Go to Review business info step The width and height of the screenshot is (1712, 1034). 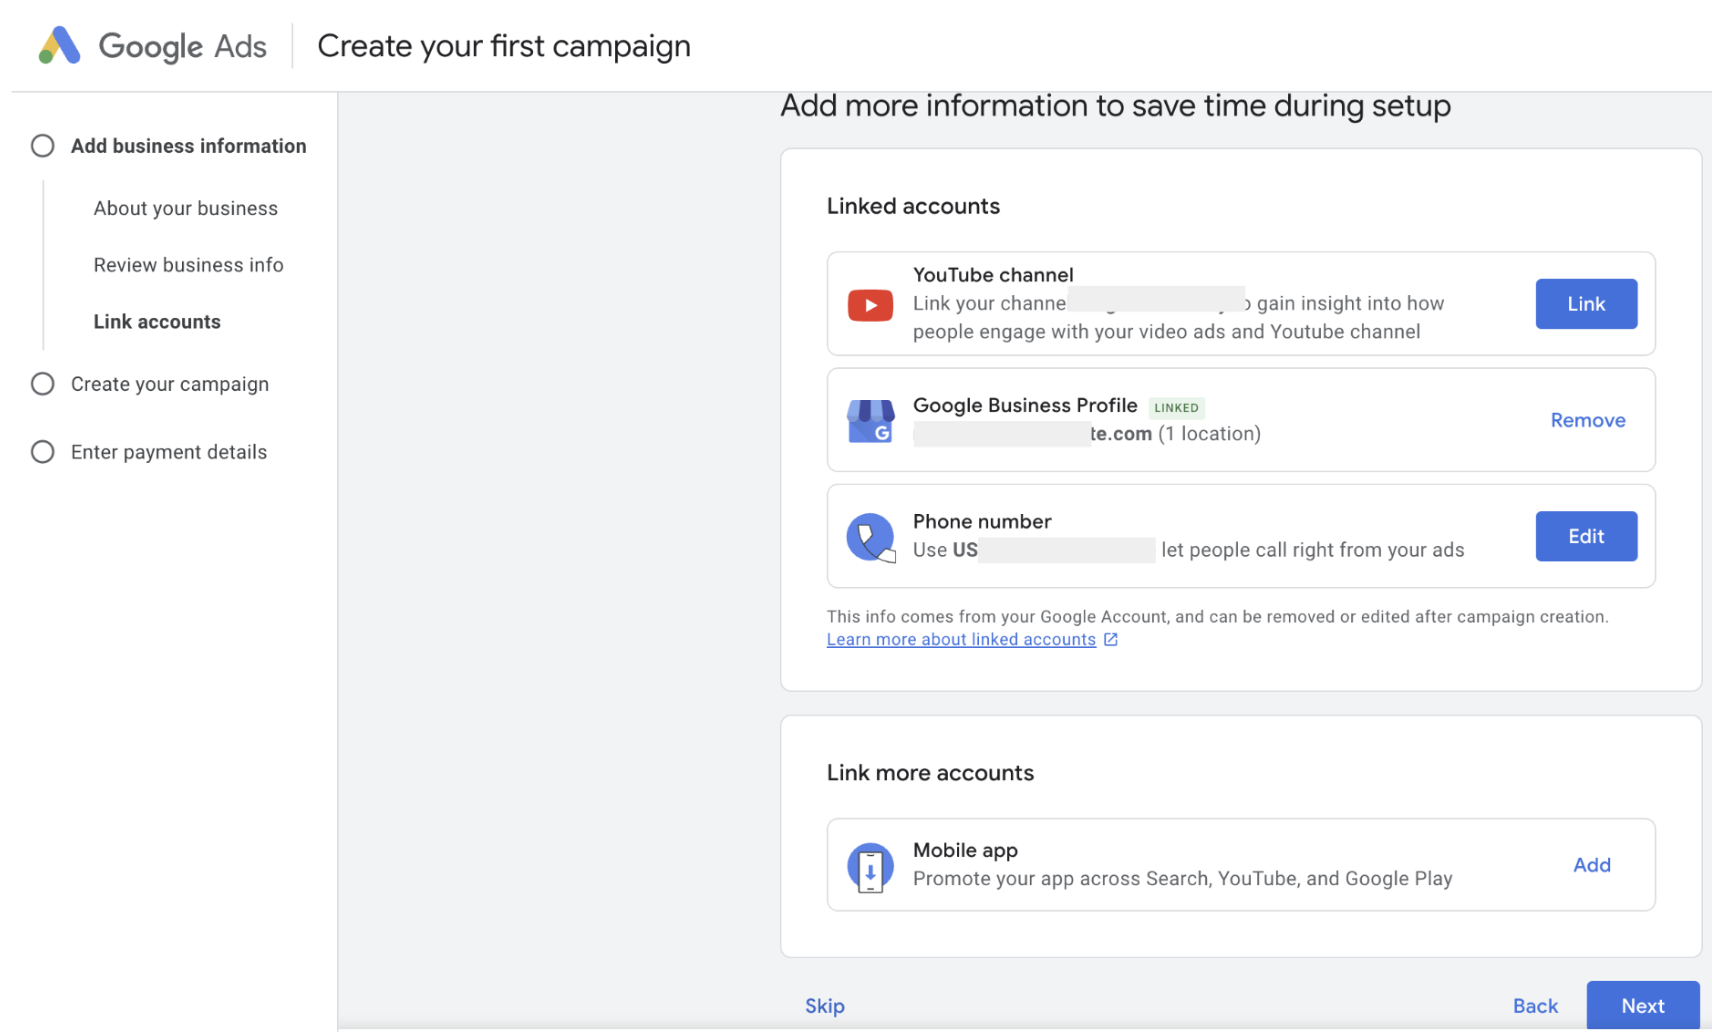click(x=188, y=265)
